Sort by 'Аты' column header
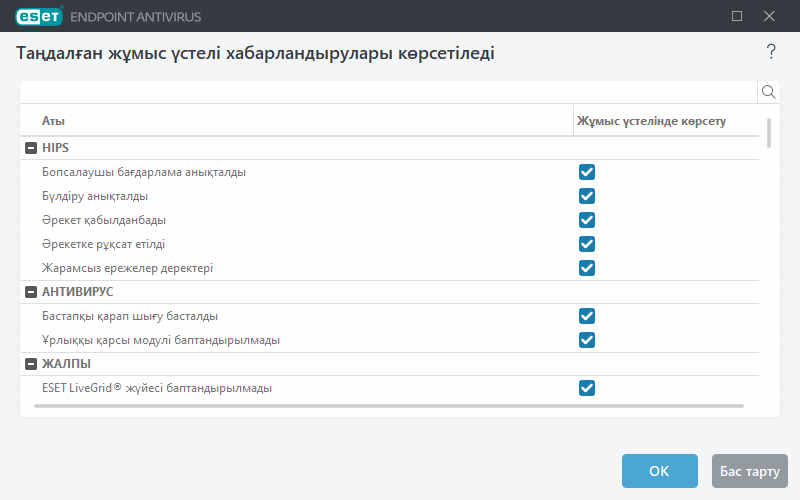The height and width of the screenshot is (500, 800). pyautogui.click(x=53, y=121)
